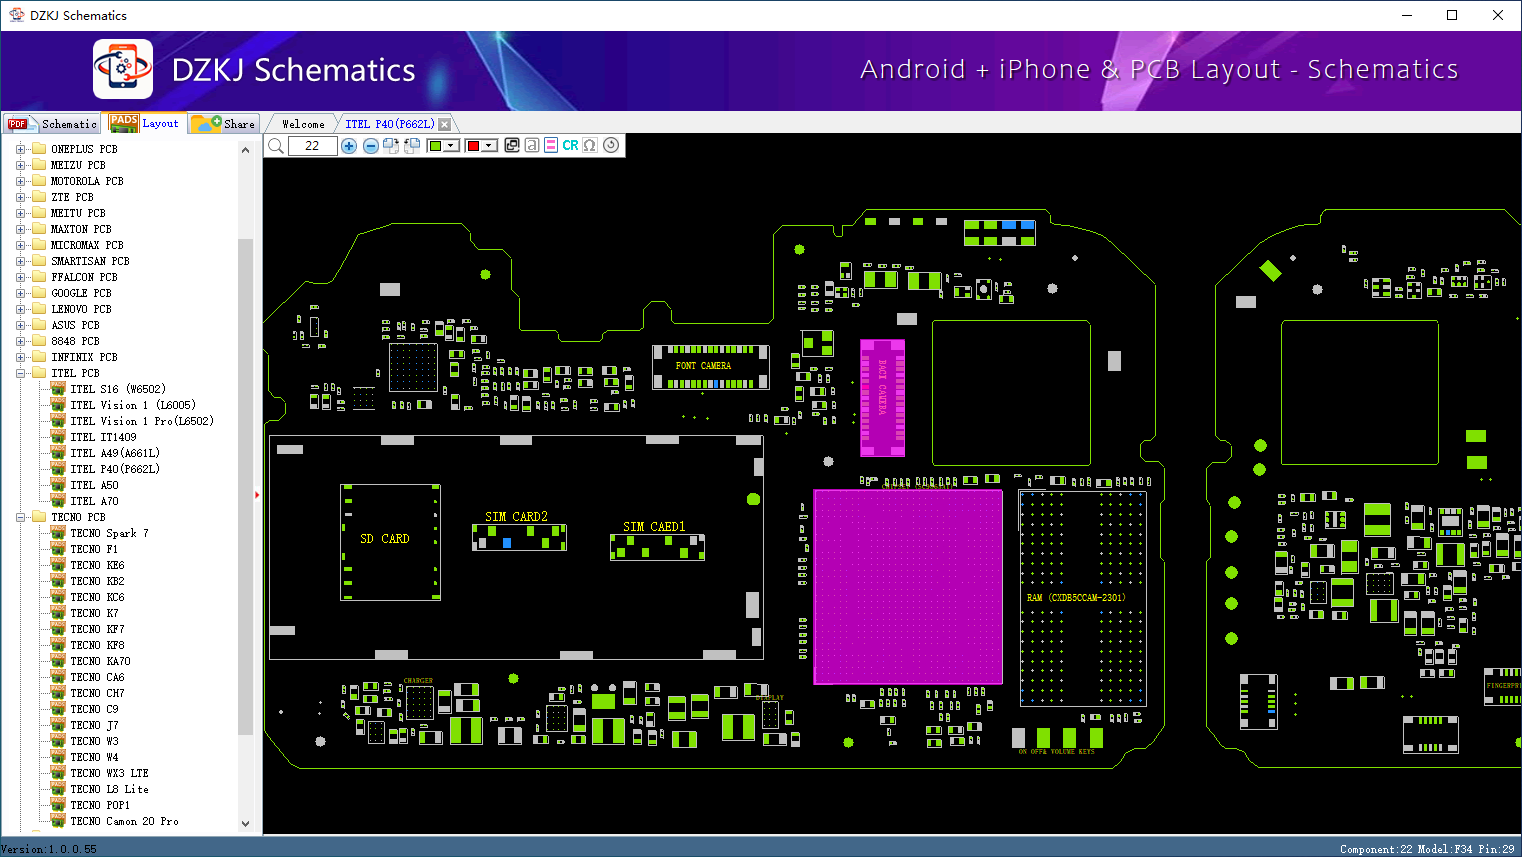Collapse the ITEL PCB folder

pos(20,373)
